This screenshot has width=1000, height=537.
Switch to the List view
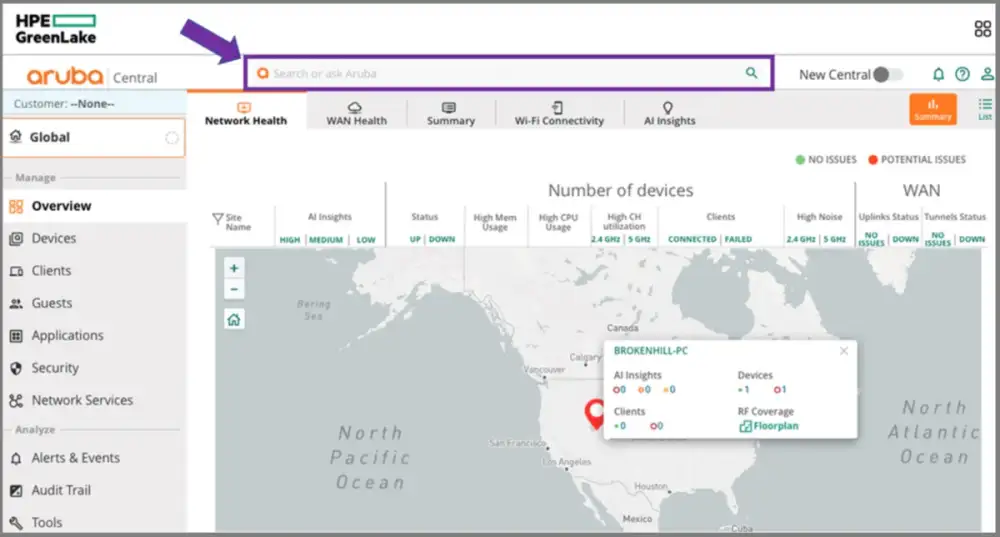click(985, 109)
